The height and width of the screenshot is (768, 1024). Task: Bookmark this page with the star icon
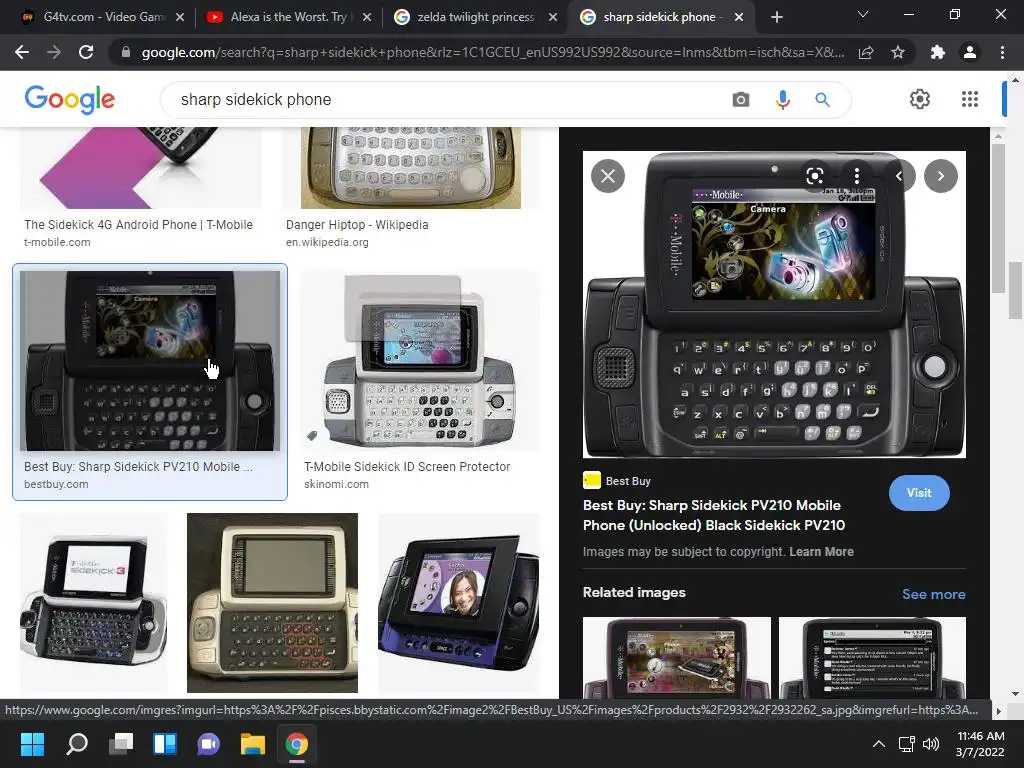898,52
